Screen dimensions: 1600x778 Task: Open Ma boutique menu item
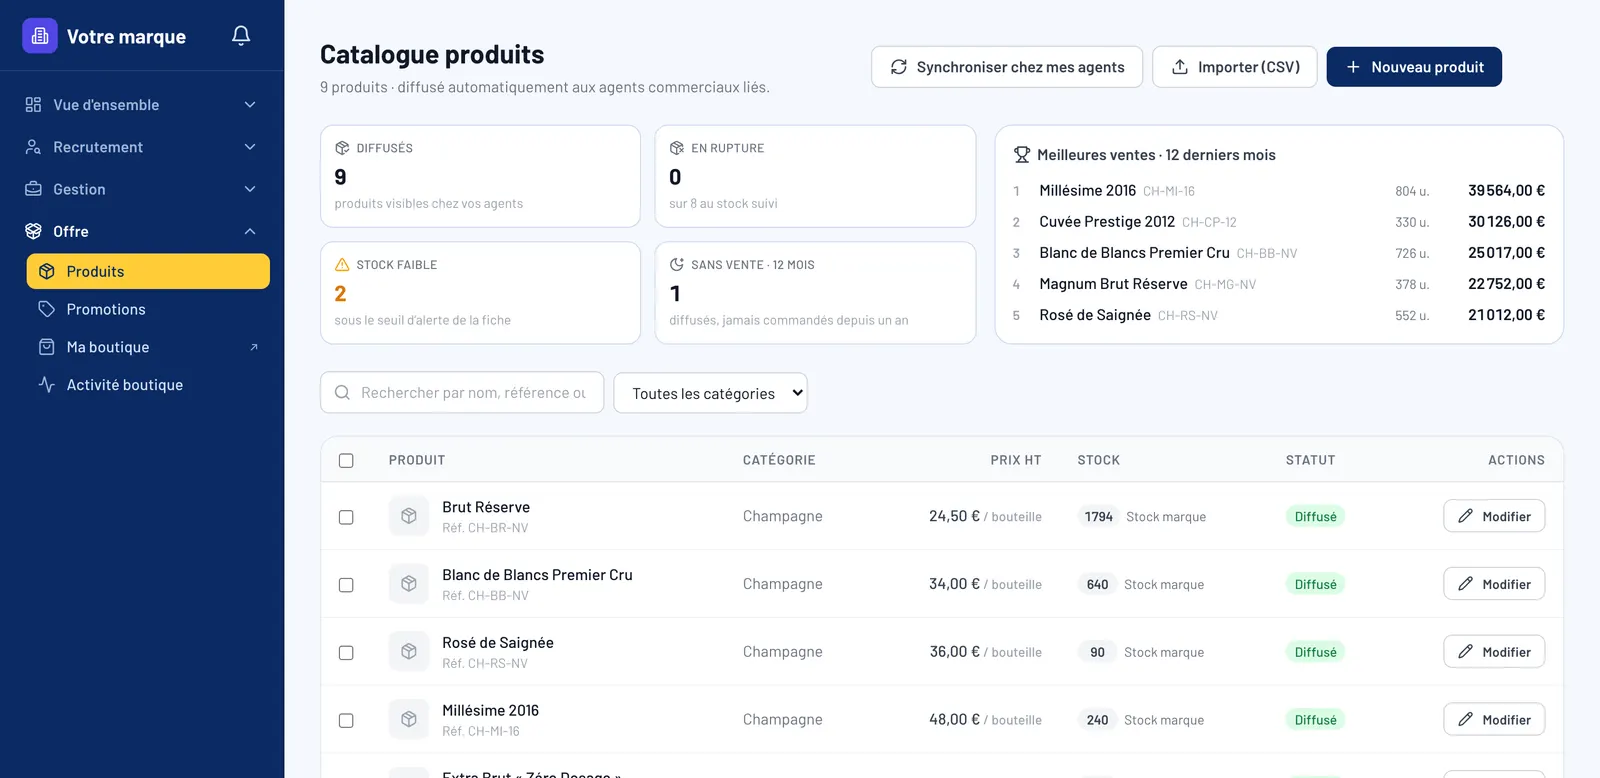tap(148, 347)
